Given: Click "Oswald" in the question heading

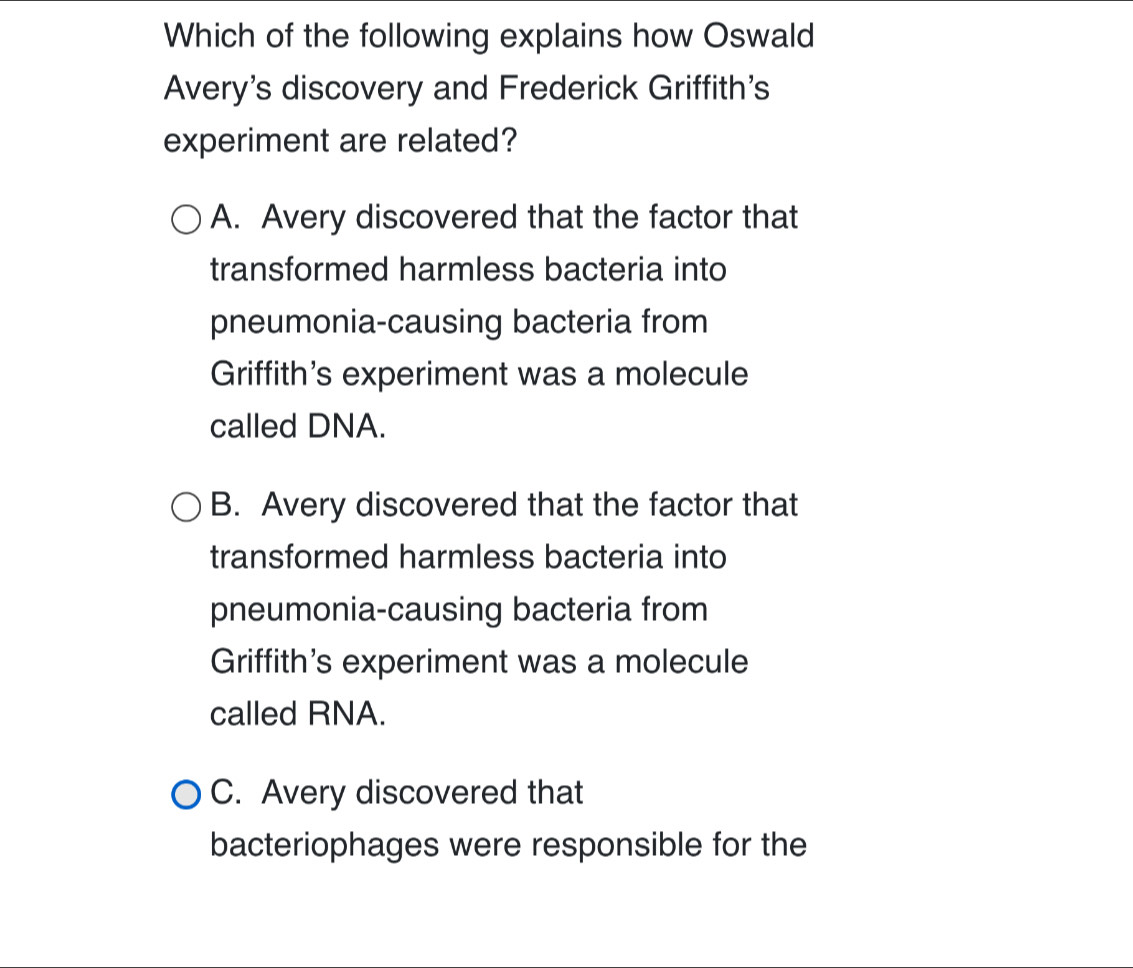Looking at the screenshot, I should 760,37.
